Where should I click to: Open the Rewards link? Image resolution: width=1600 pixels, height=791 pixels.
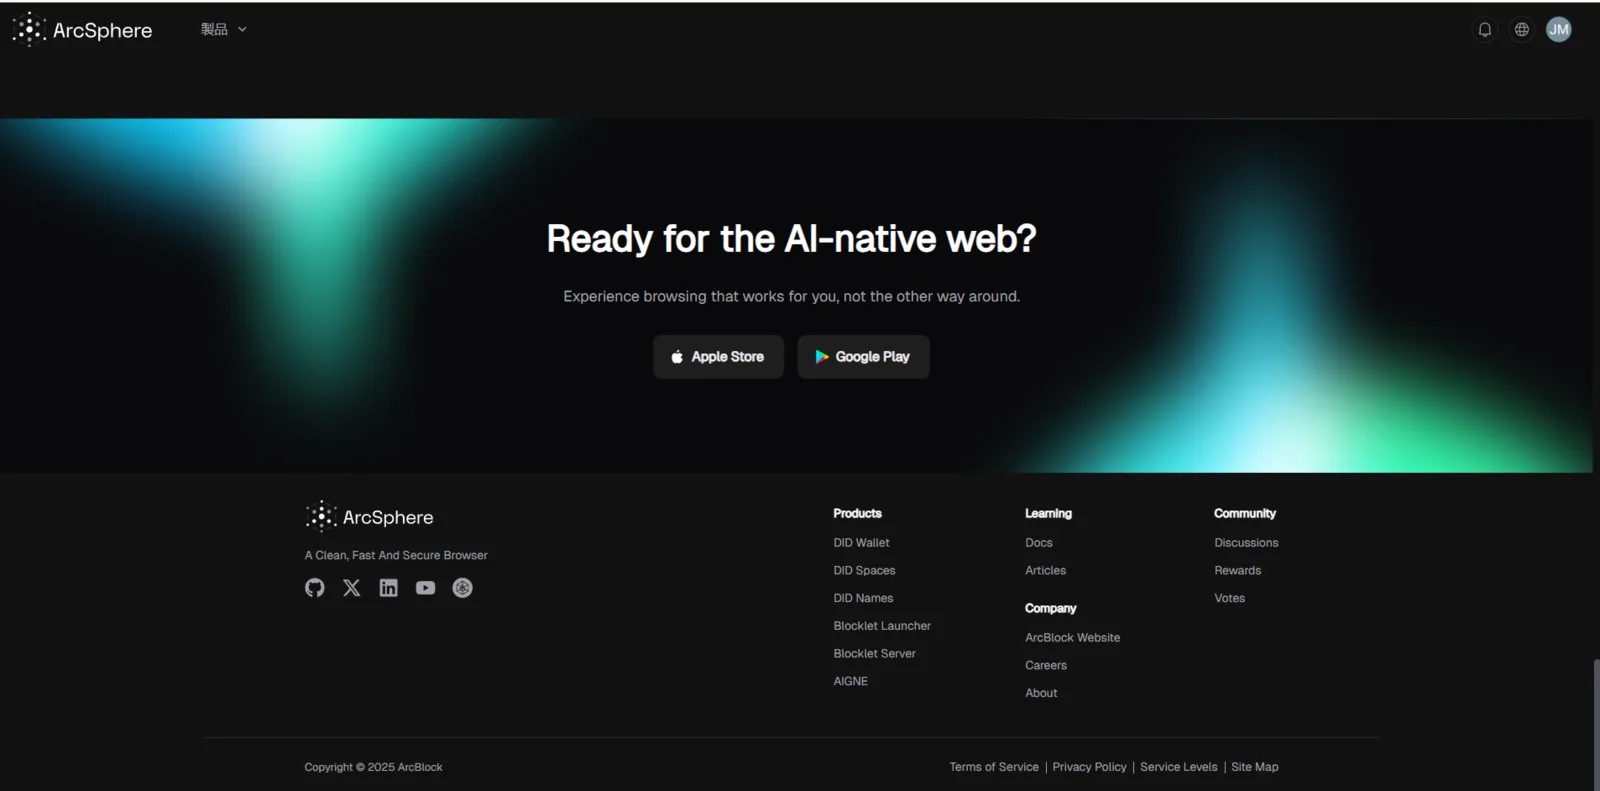1237,571
